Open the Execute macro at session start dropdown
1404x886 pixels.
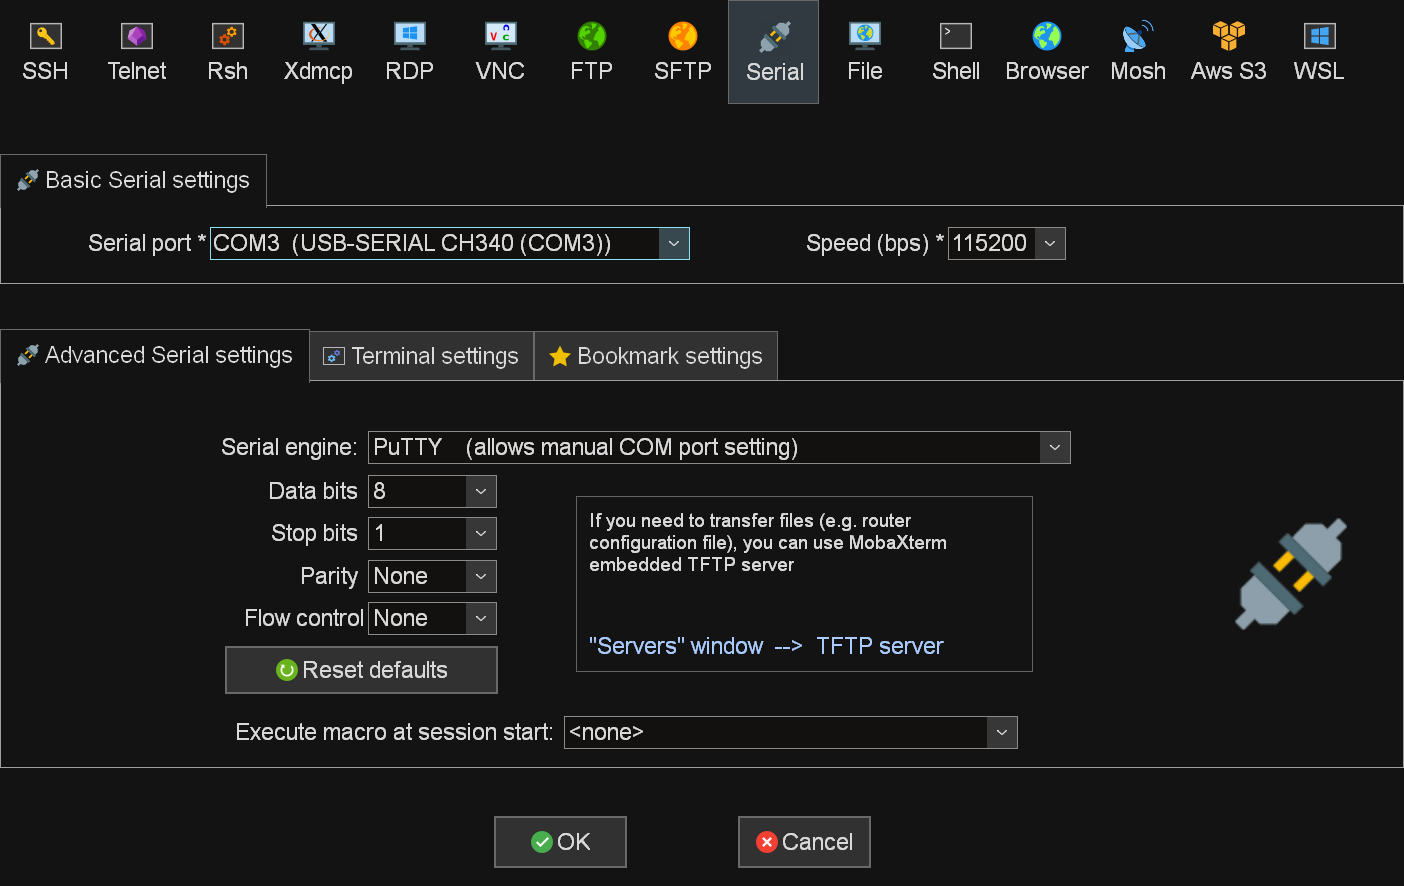click(x=1002, y=732)
